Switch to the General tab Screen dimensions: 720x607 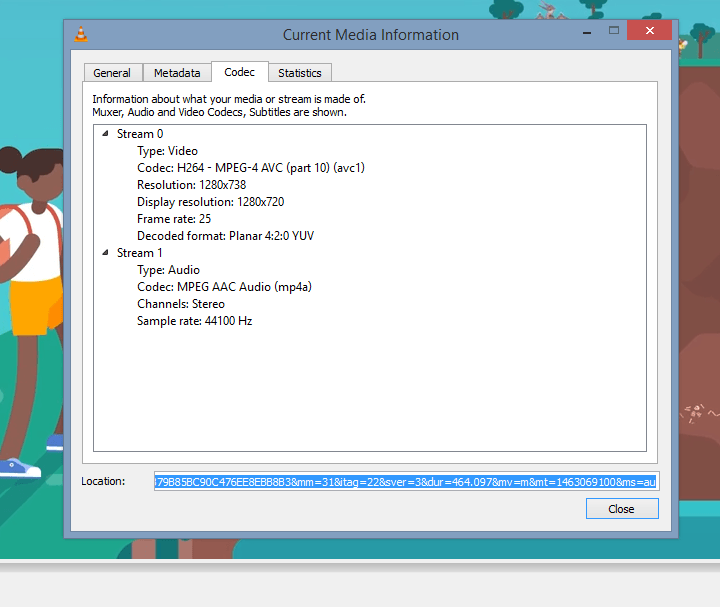[112, 73]
